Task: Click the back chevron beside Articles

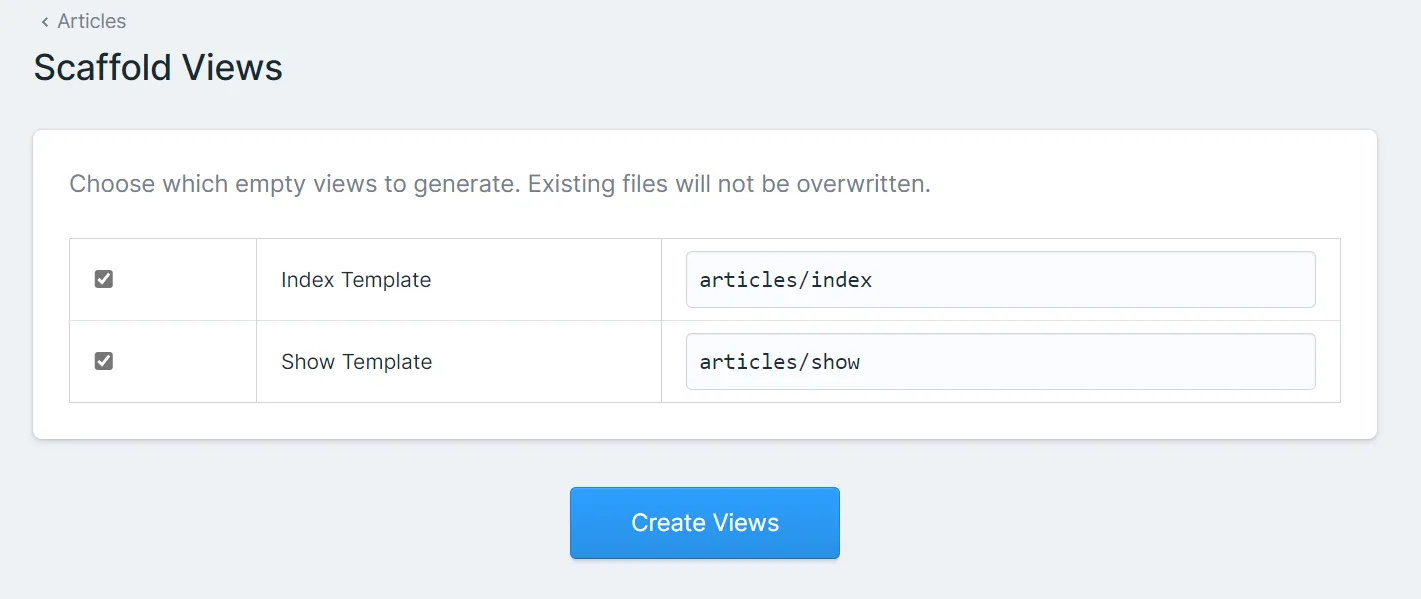Action: pos(44,22)
